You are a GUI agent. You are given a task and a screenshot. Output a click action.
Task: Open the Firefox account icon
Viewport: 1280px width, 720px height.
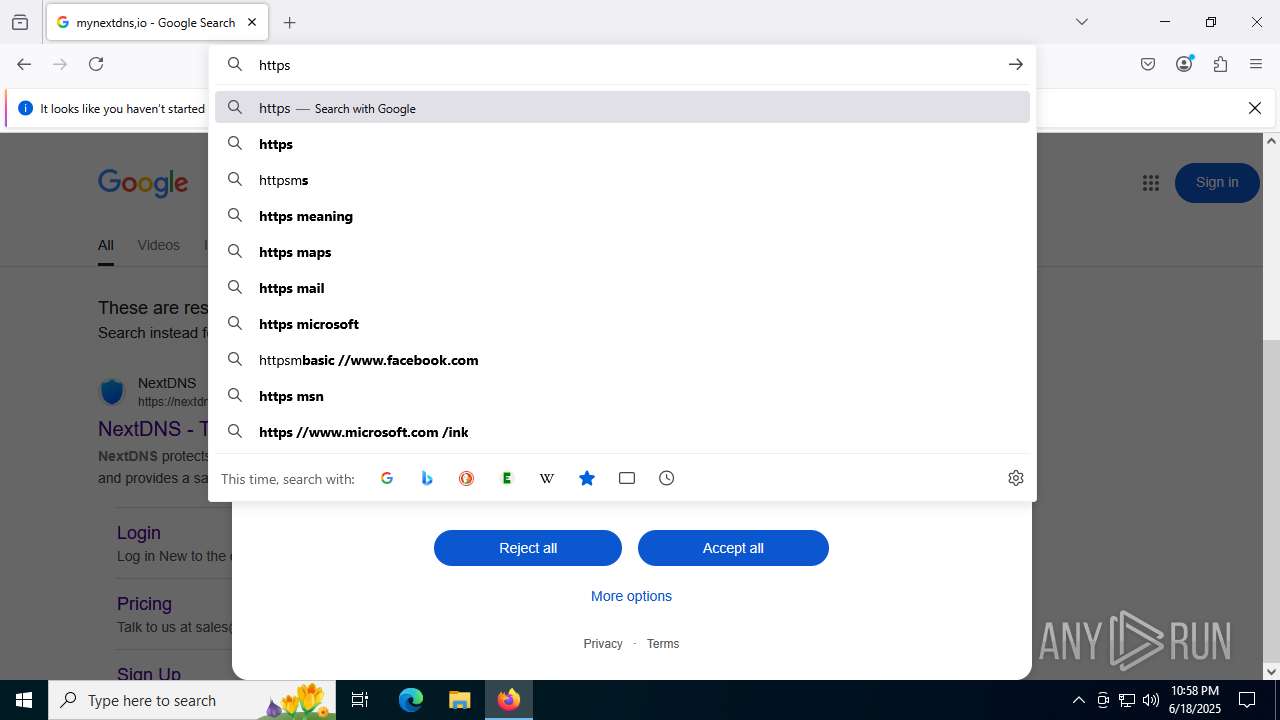tap(1184, 64)
